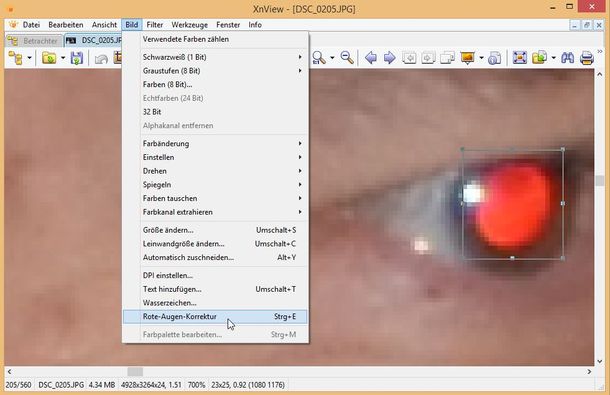Open the Info menu
Screen dimensions: 610x395
[255, 25]
